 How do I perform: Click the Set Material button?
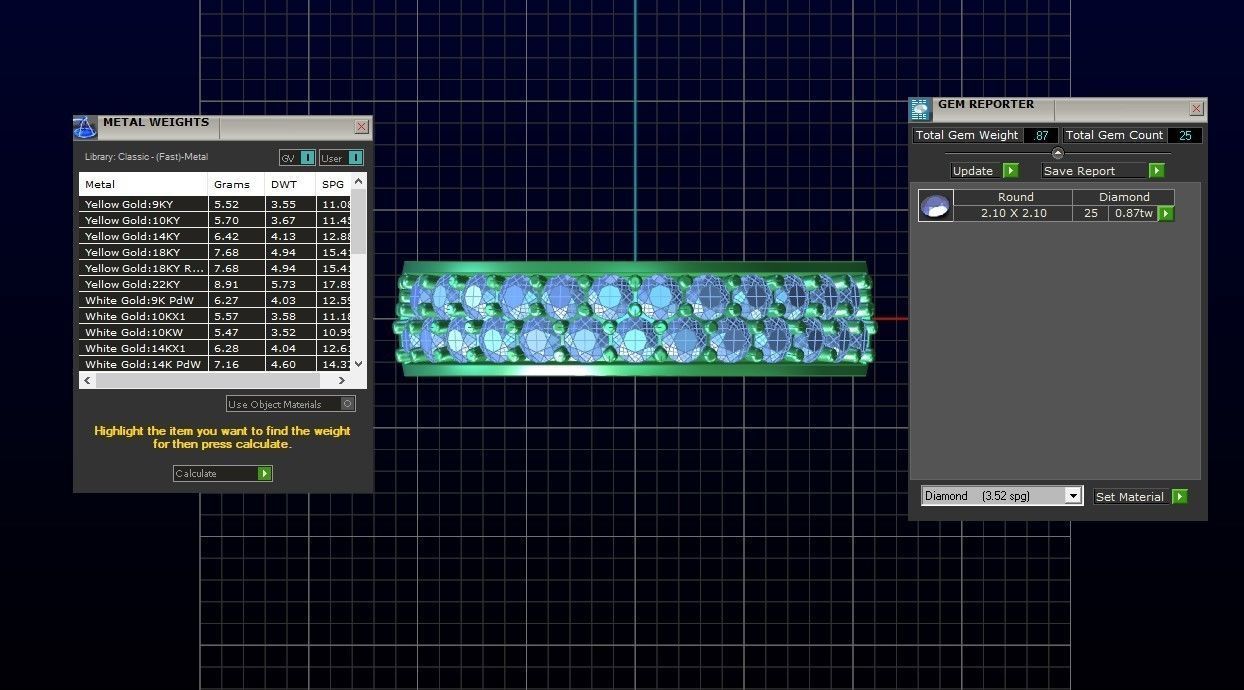click(1140, 497)
